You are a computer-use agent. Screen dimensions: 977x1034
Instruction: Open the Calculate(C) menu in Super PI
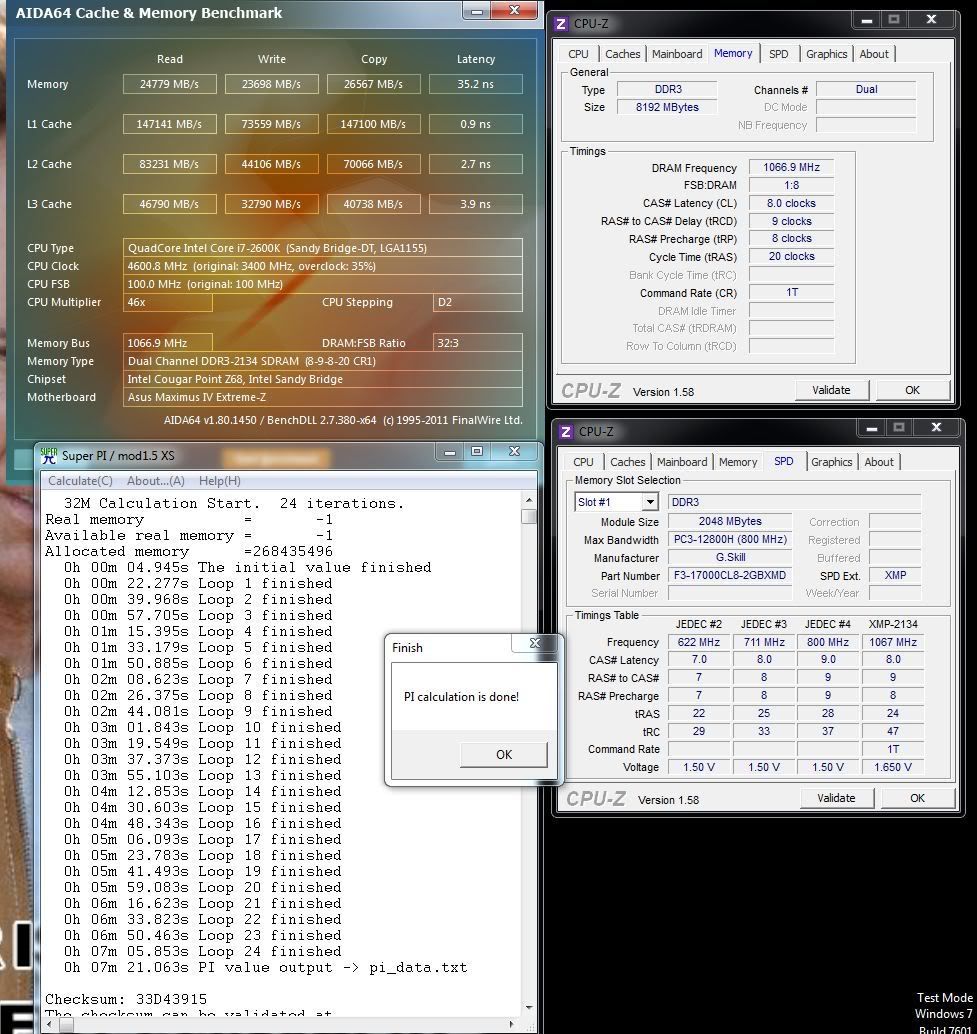(80, 481)
